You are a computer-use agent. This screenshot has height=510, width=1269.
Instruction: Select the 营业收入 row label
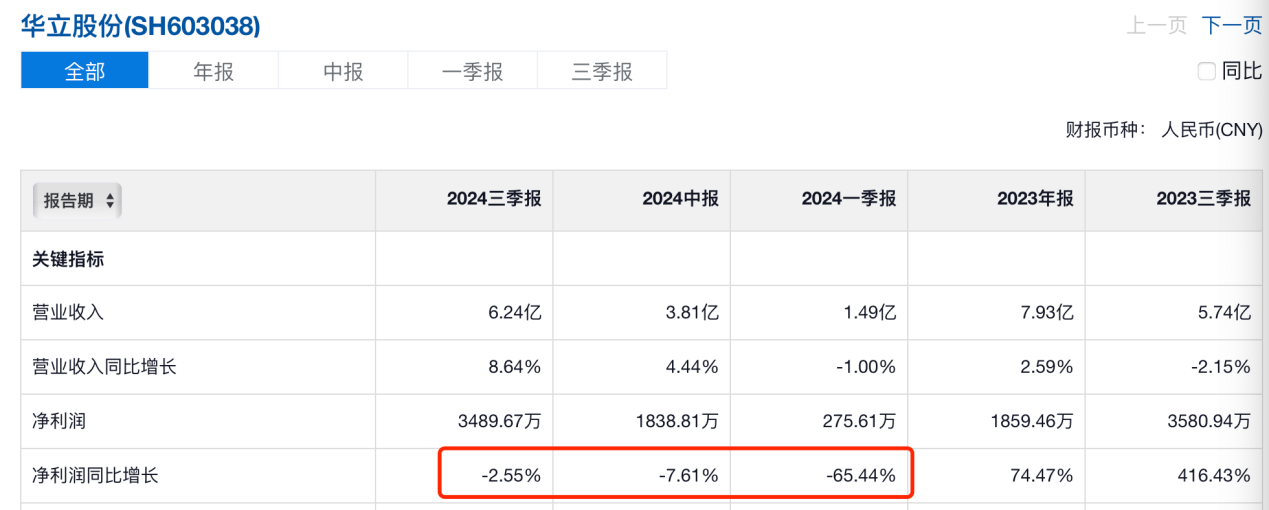click(x=68, y=312)
